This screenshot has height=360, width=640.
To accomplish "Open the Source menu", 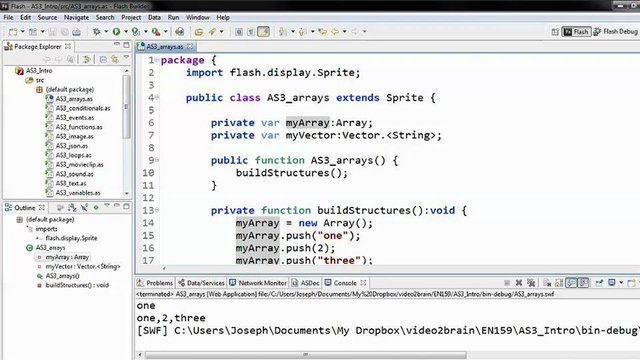I will pyautogui.click(x=47, y=18).
